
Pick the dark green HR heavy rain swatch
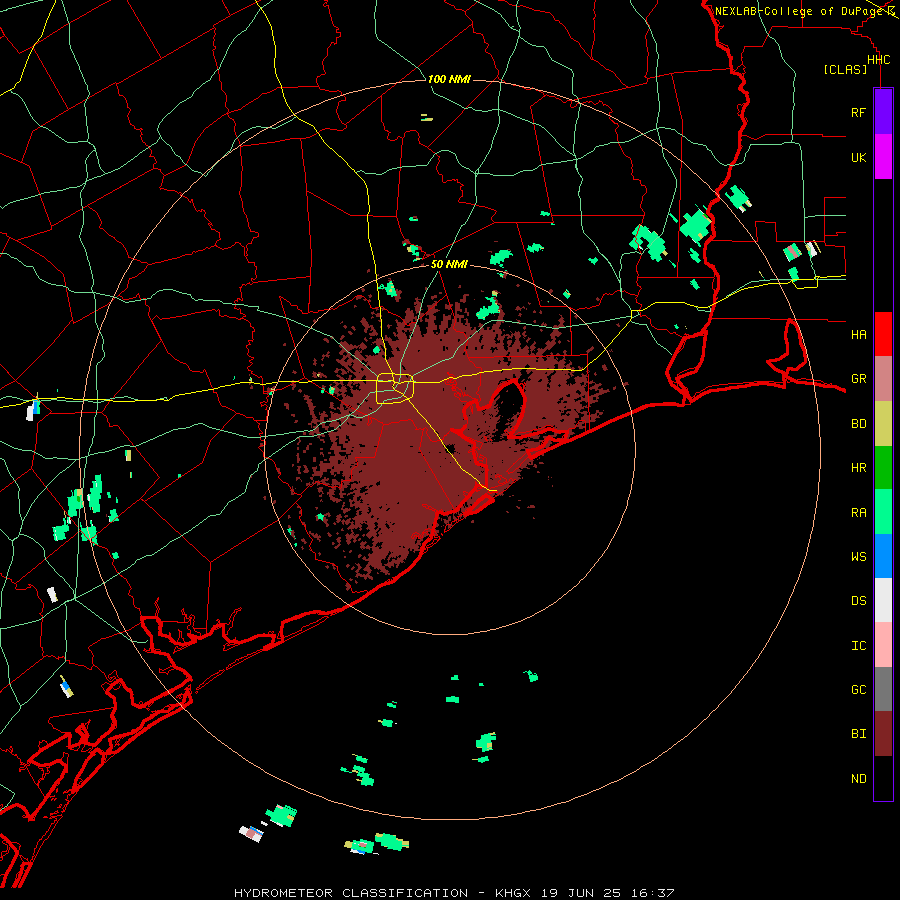point(883,468)
